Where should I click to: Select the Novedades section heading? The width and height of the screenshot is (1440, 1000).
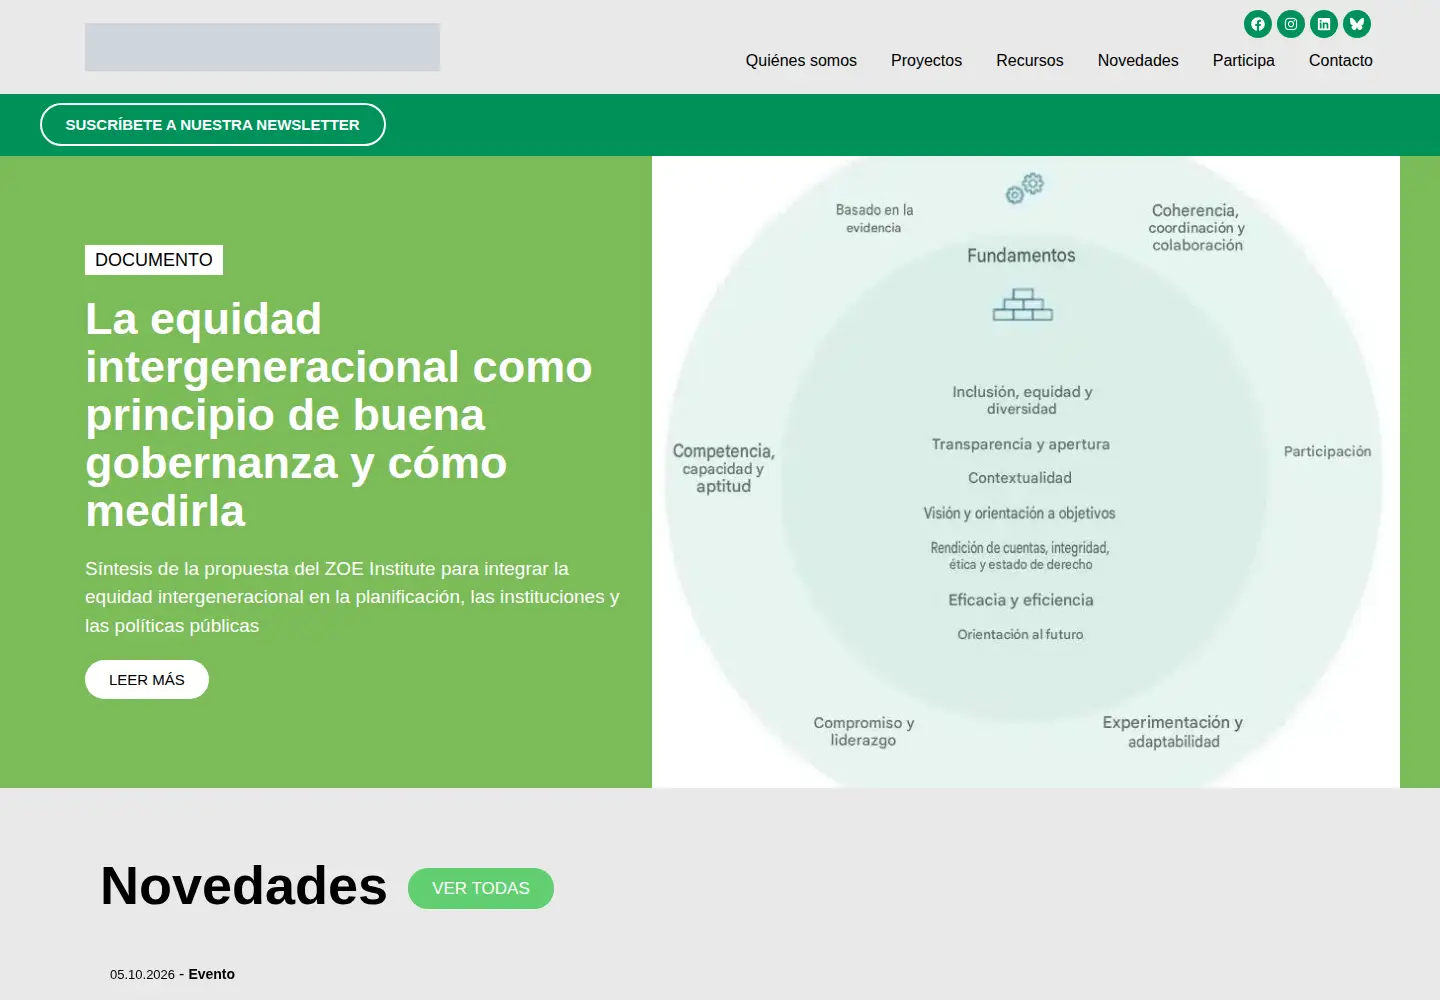click(244, 886)
